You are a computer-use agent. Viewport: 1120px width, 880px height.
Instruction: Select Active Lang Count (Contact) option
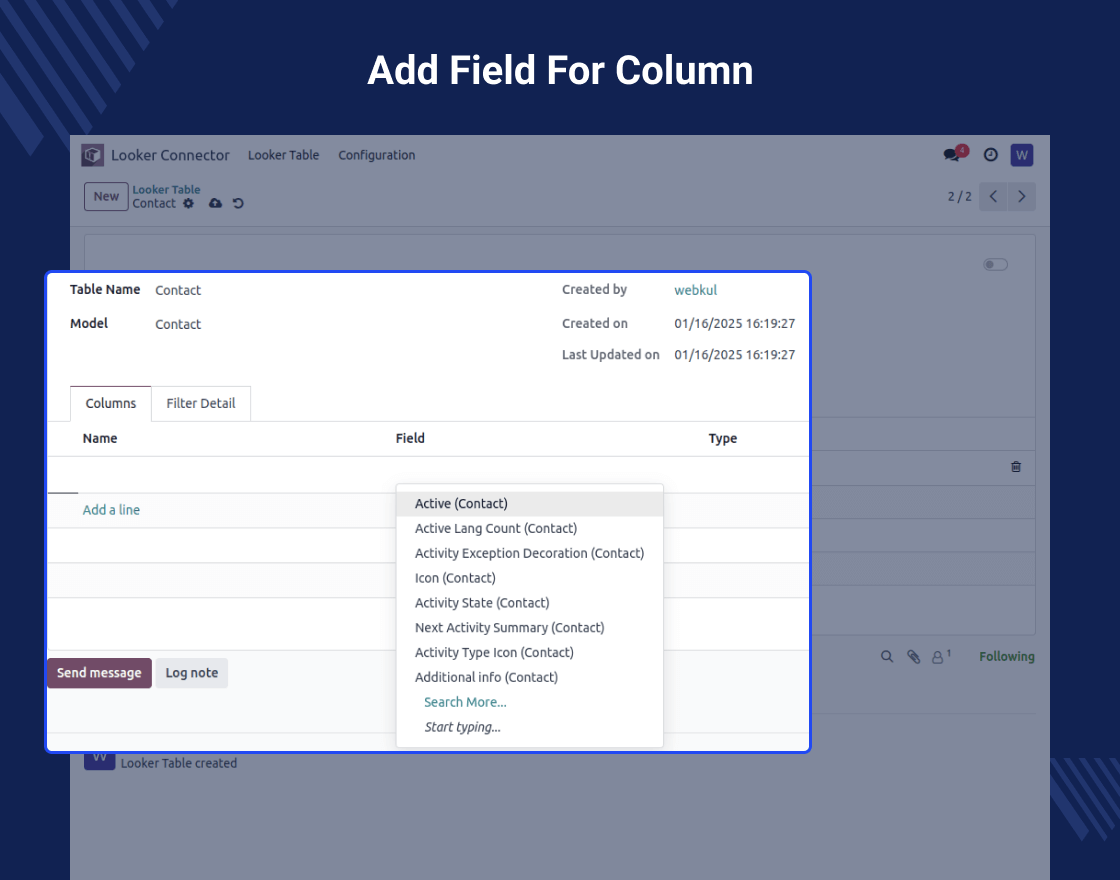tap(529, 529)
